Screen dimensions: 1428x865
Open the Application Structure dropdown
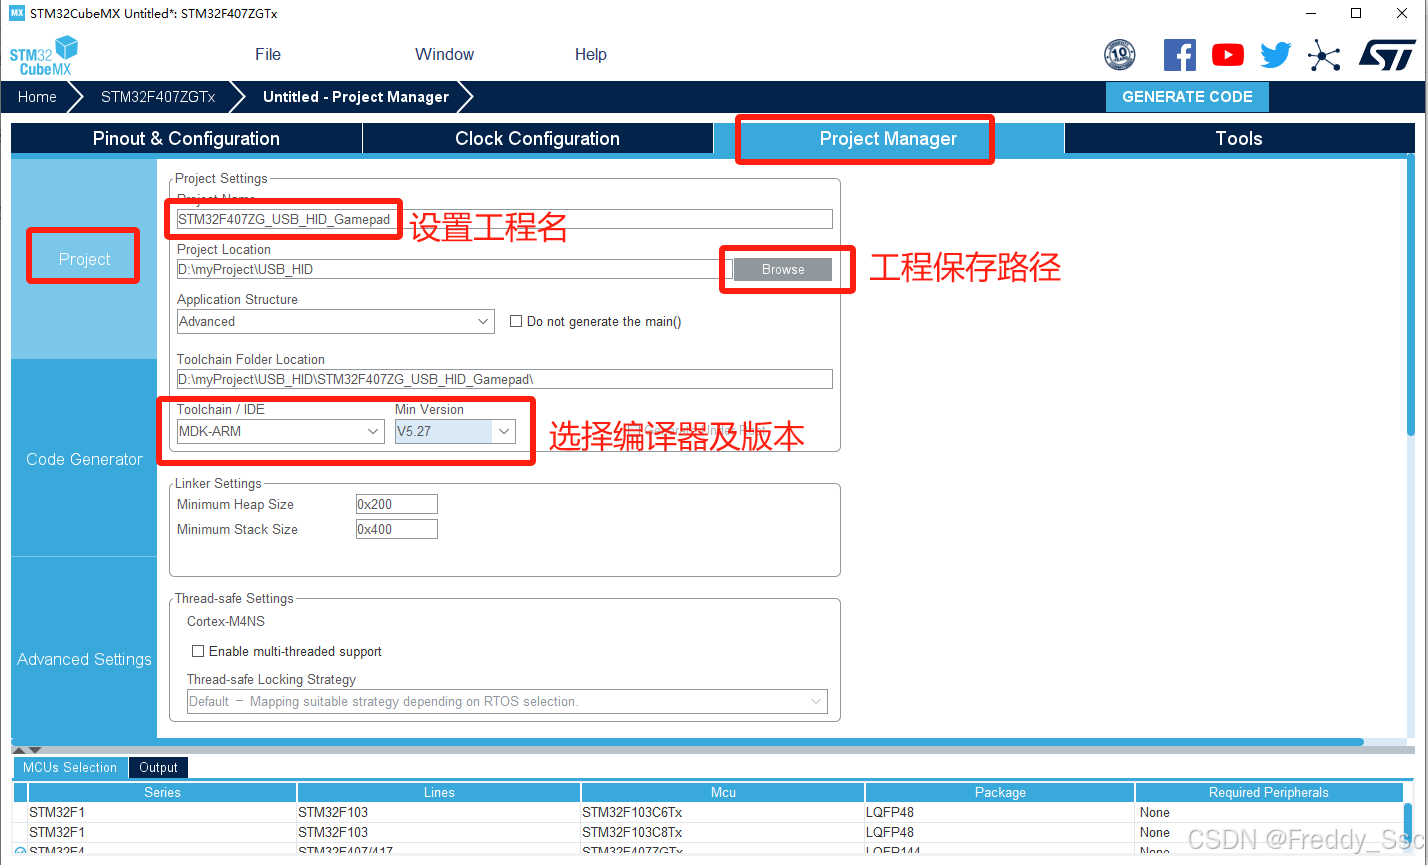tap(335, 321)
